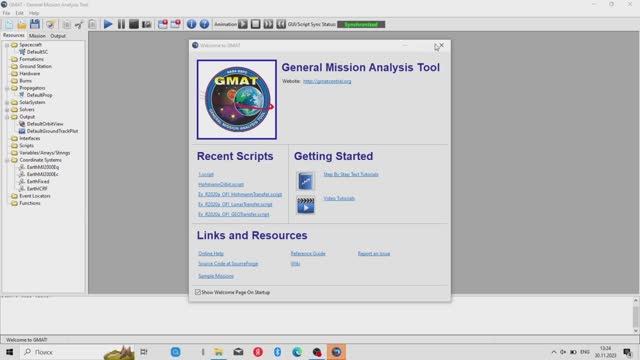Switch to the Output tab
Screen dimensions: 640x360
(x=58, y=36)
